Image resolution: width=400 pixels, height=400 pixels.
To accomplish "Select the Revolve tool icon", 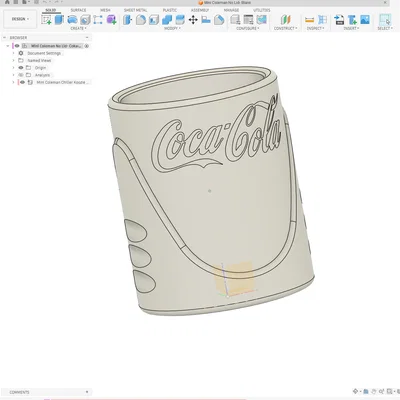I will click(72, 20).
